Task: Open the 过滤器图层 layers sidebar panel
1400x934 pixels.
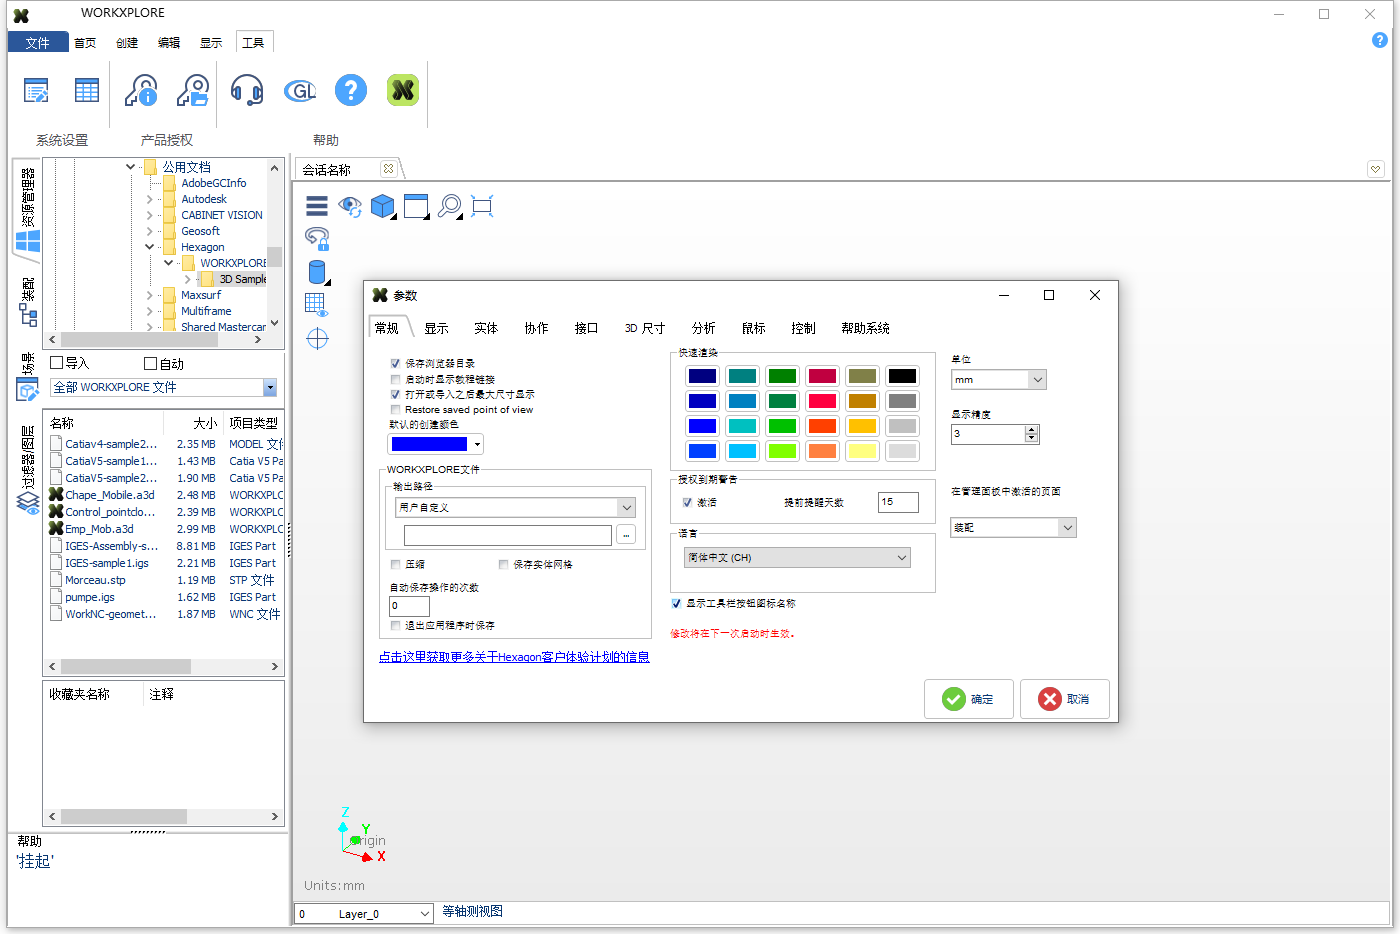Action: click(27, 470)
